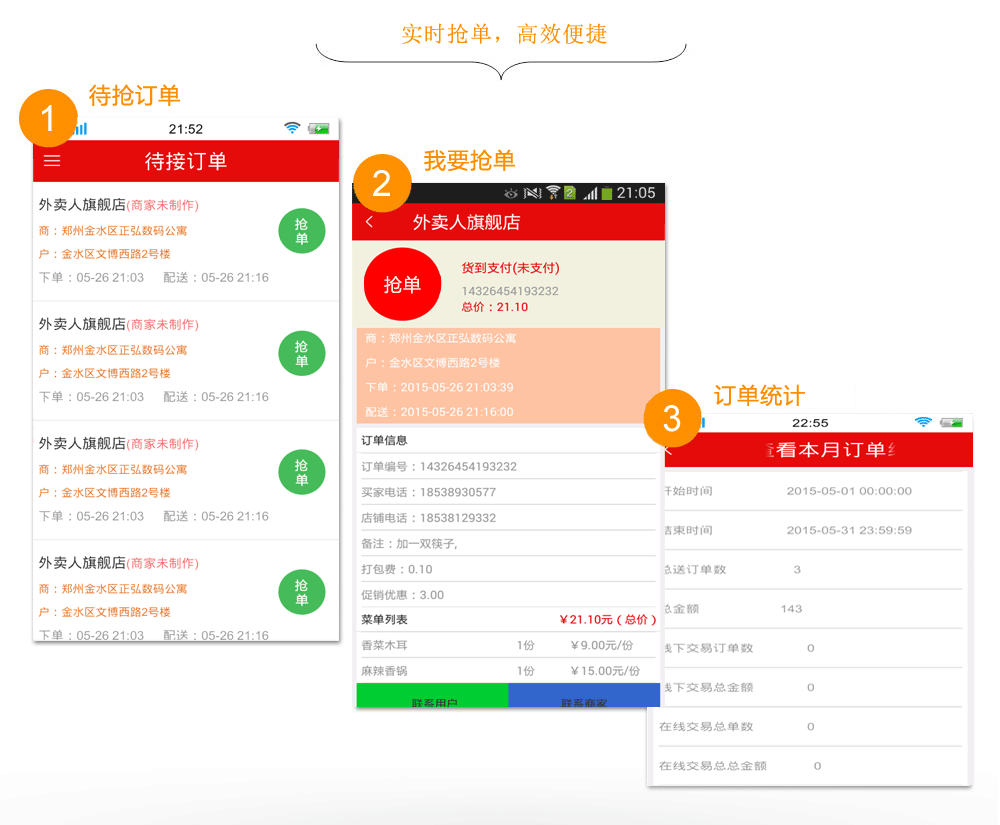The width and height of the screenshot is (1000, 825).
Task: Tap the battery indicator on 待接订单 screen
Action: (x=316, y=128)
